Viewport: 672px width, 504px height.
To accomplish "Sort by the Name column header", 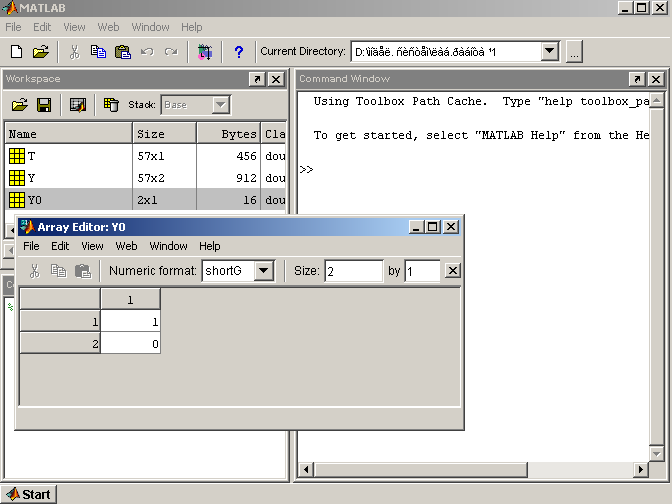I will tap(68, 134).
